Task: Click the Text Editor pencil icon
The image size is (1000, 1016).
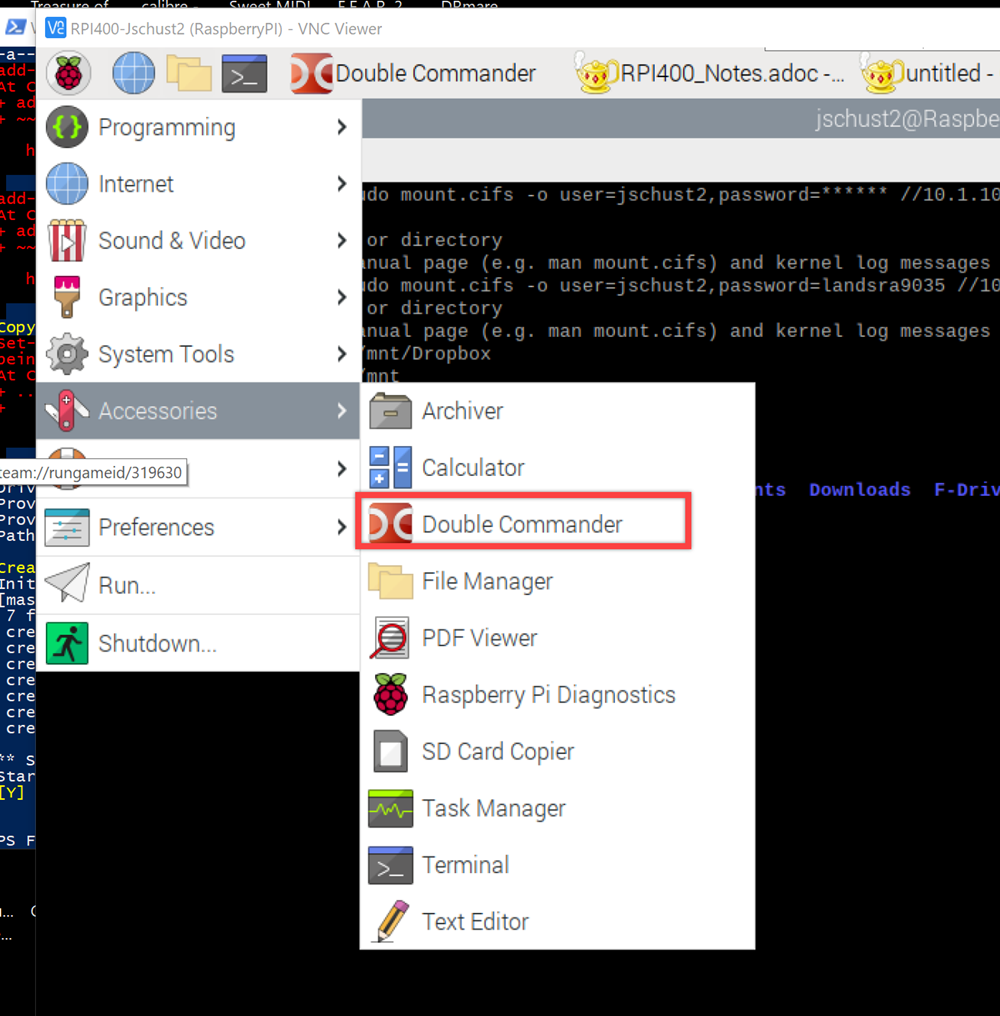Action: [x=391, y=921]
